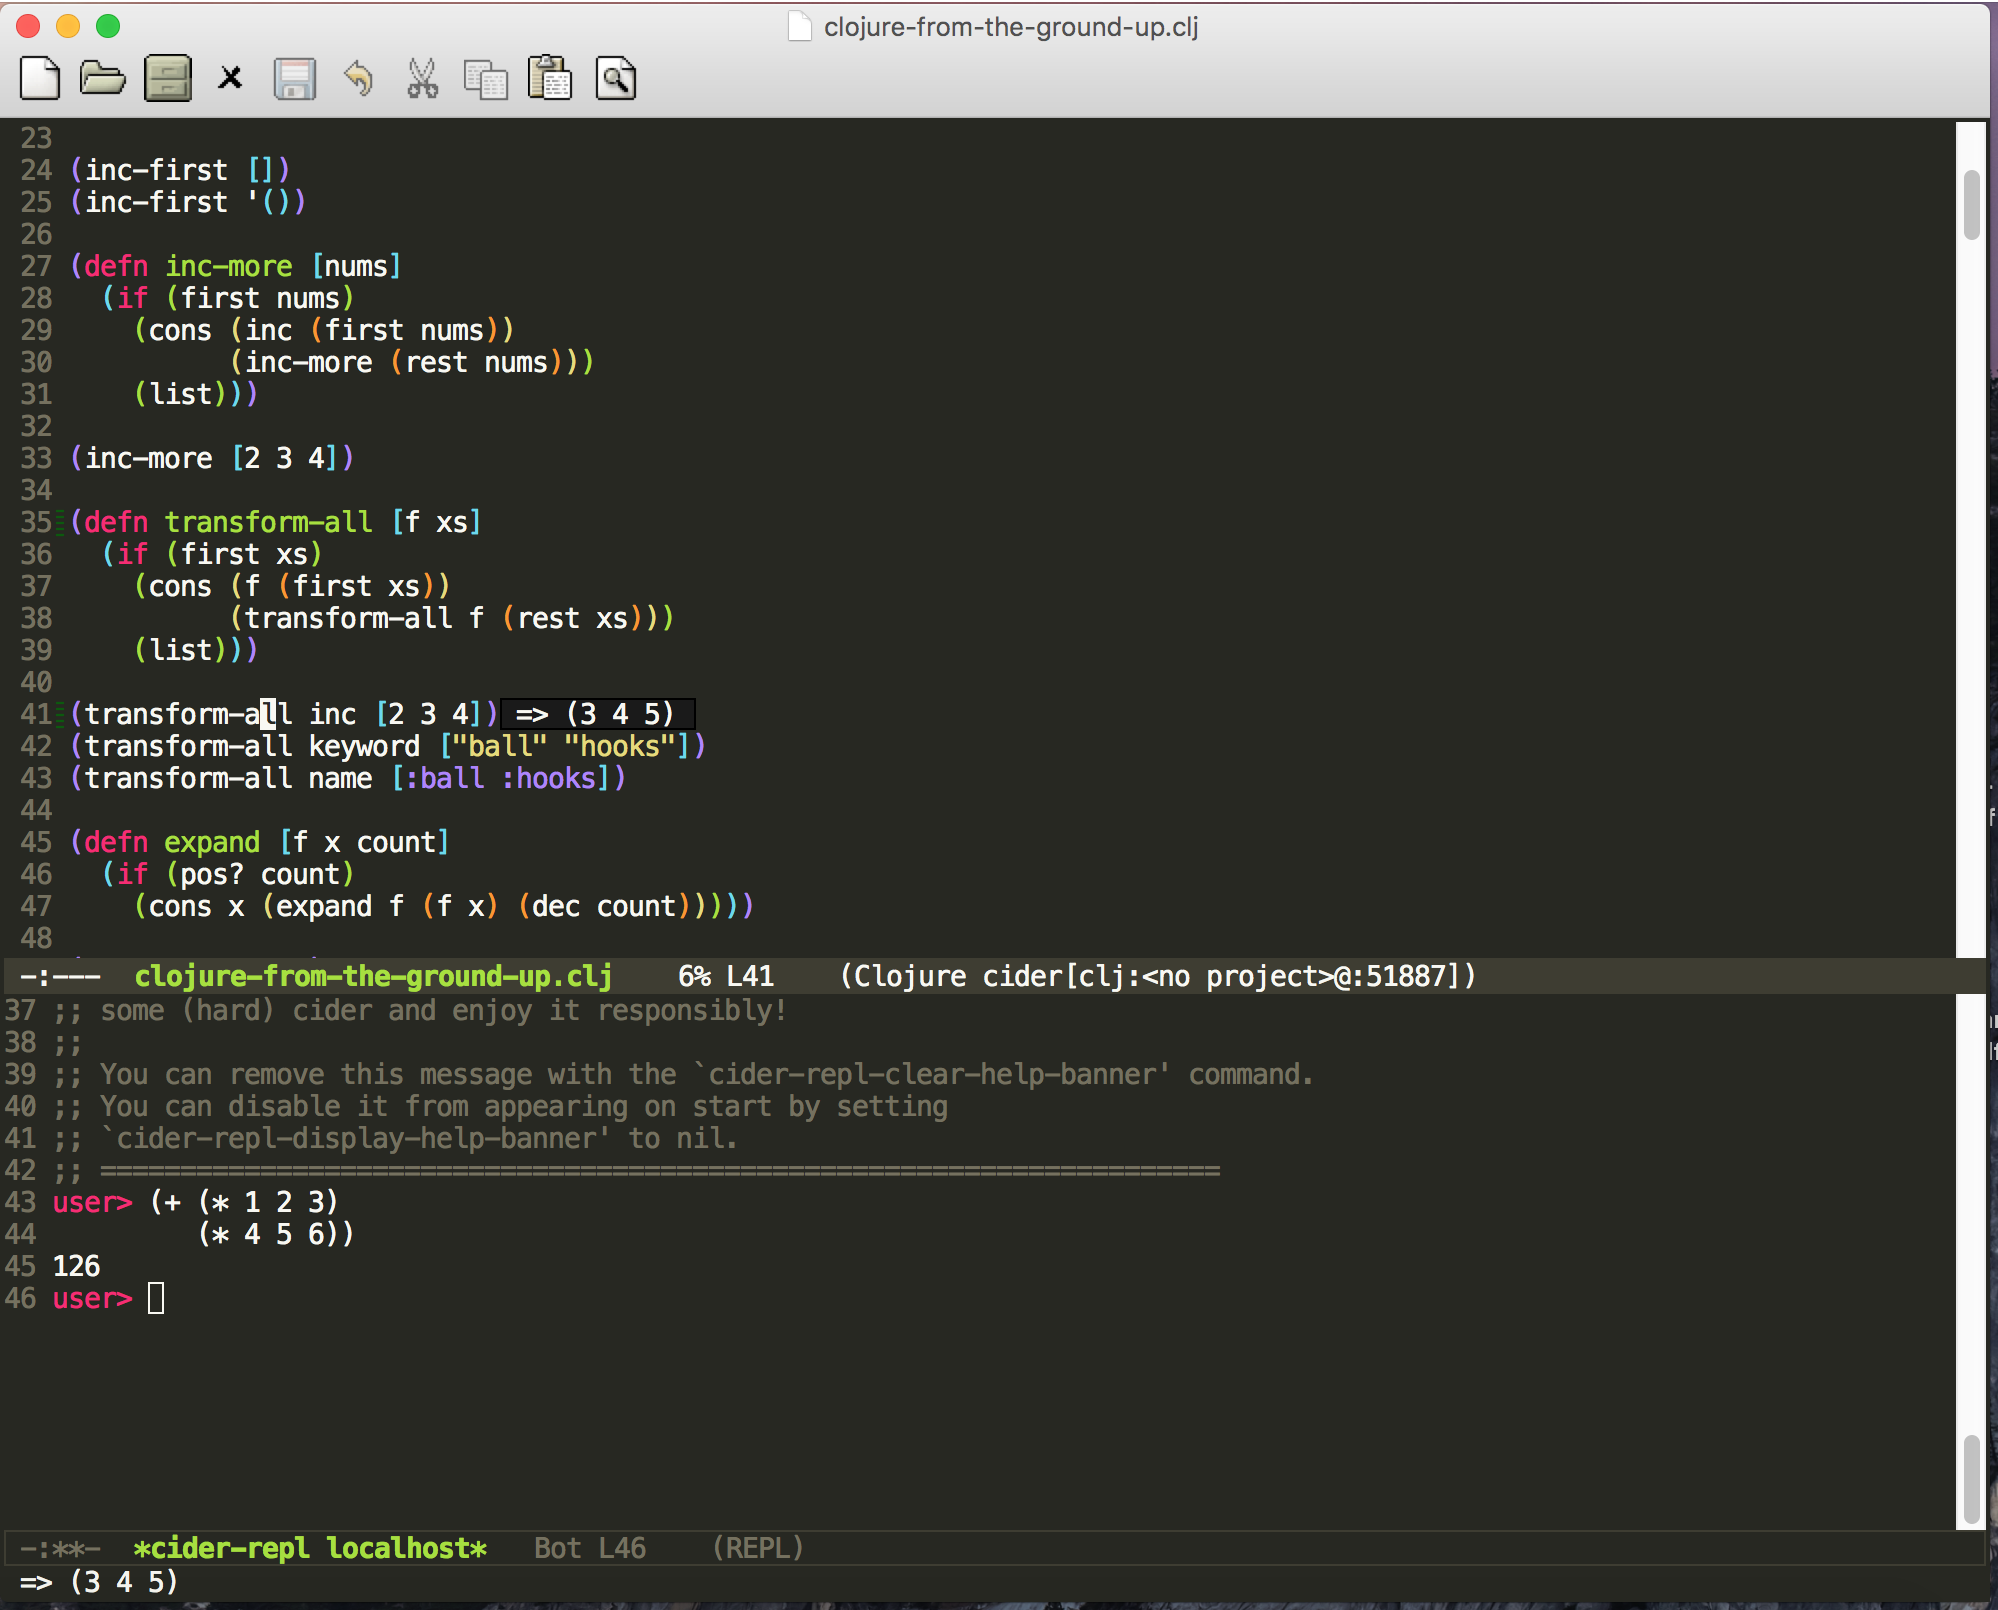Click the (REPL) mode indicator
The width and height of the screenshot is (1998, 1610).
point(757,1548)
